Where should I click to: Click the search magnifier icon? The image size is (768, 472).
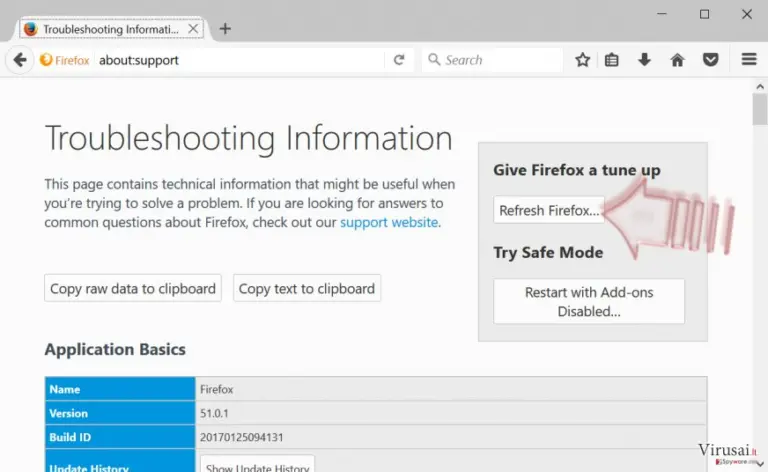433,60
